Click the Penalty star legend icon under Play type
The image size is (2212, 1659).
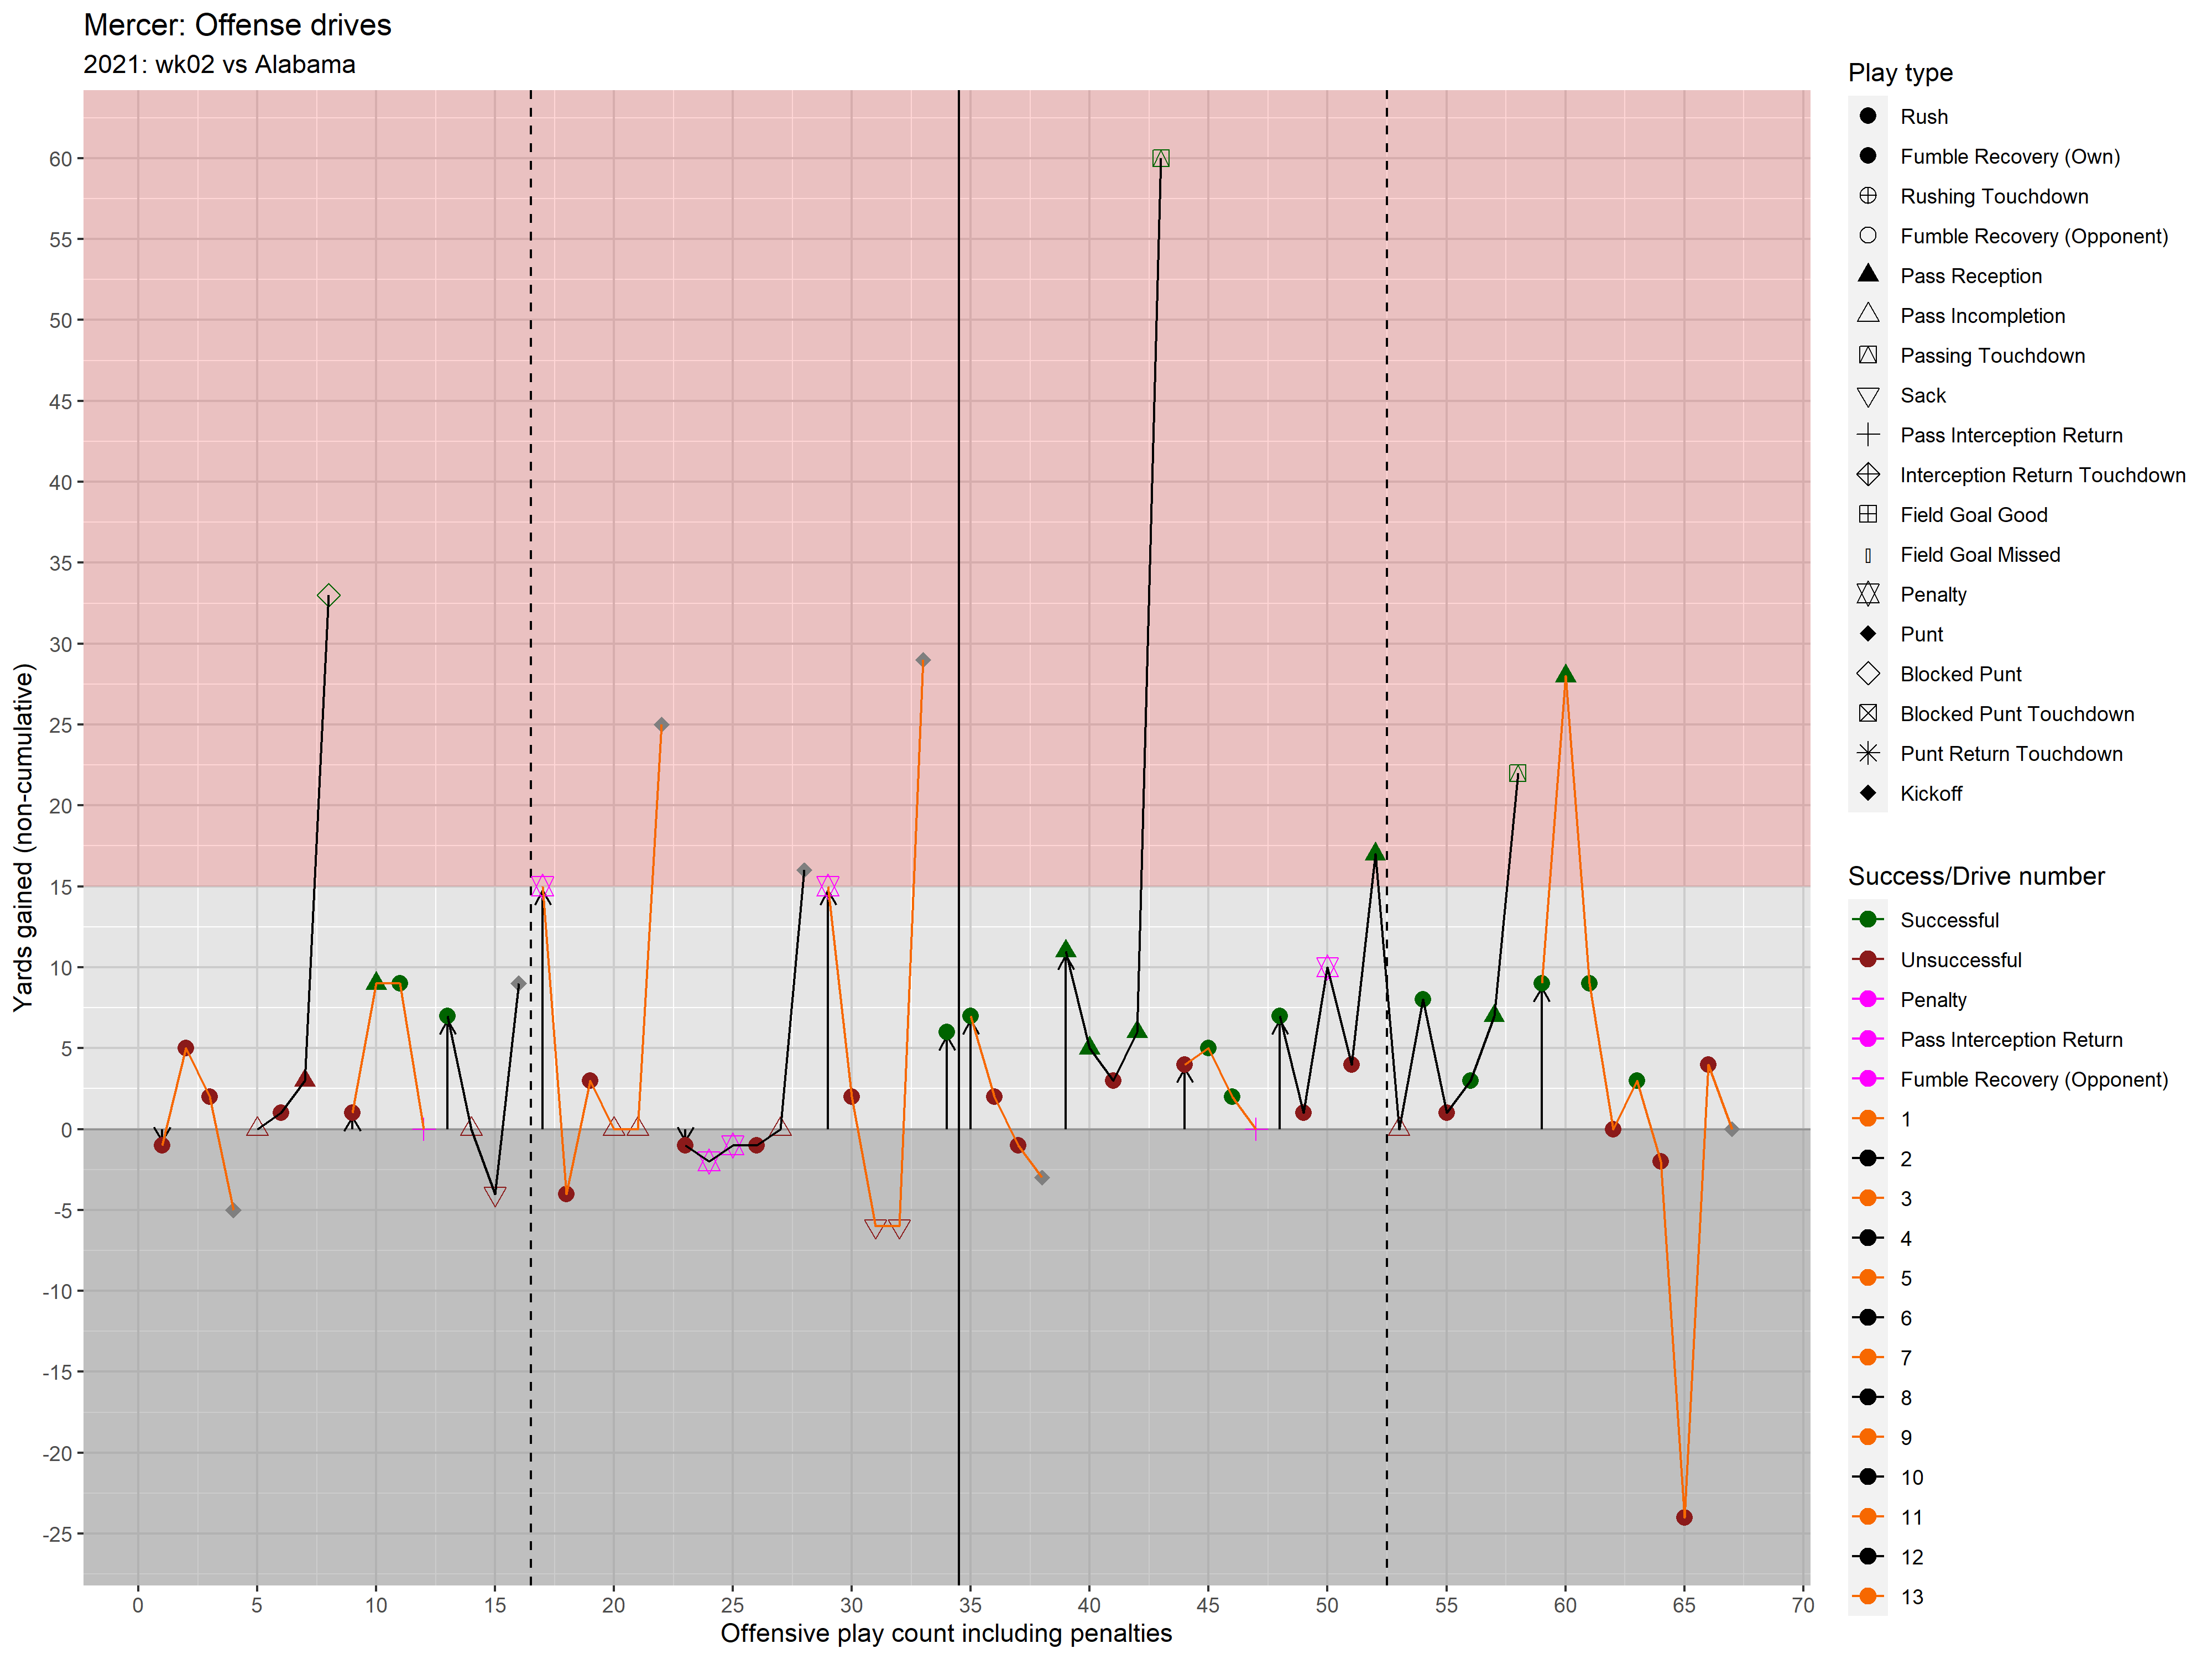[x=1867, y=594]
